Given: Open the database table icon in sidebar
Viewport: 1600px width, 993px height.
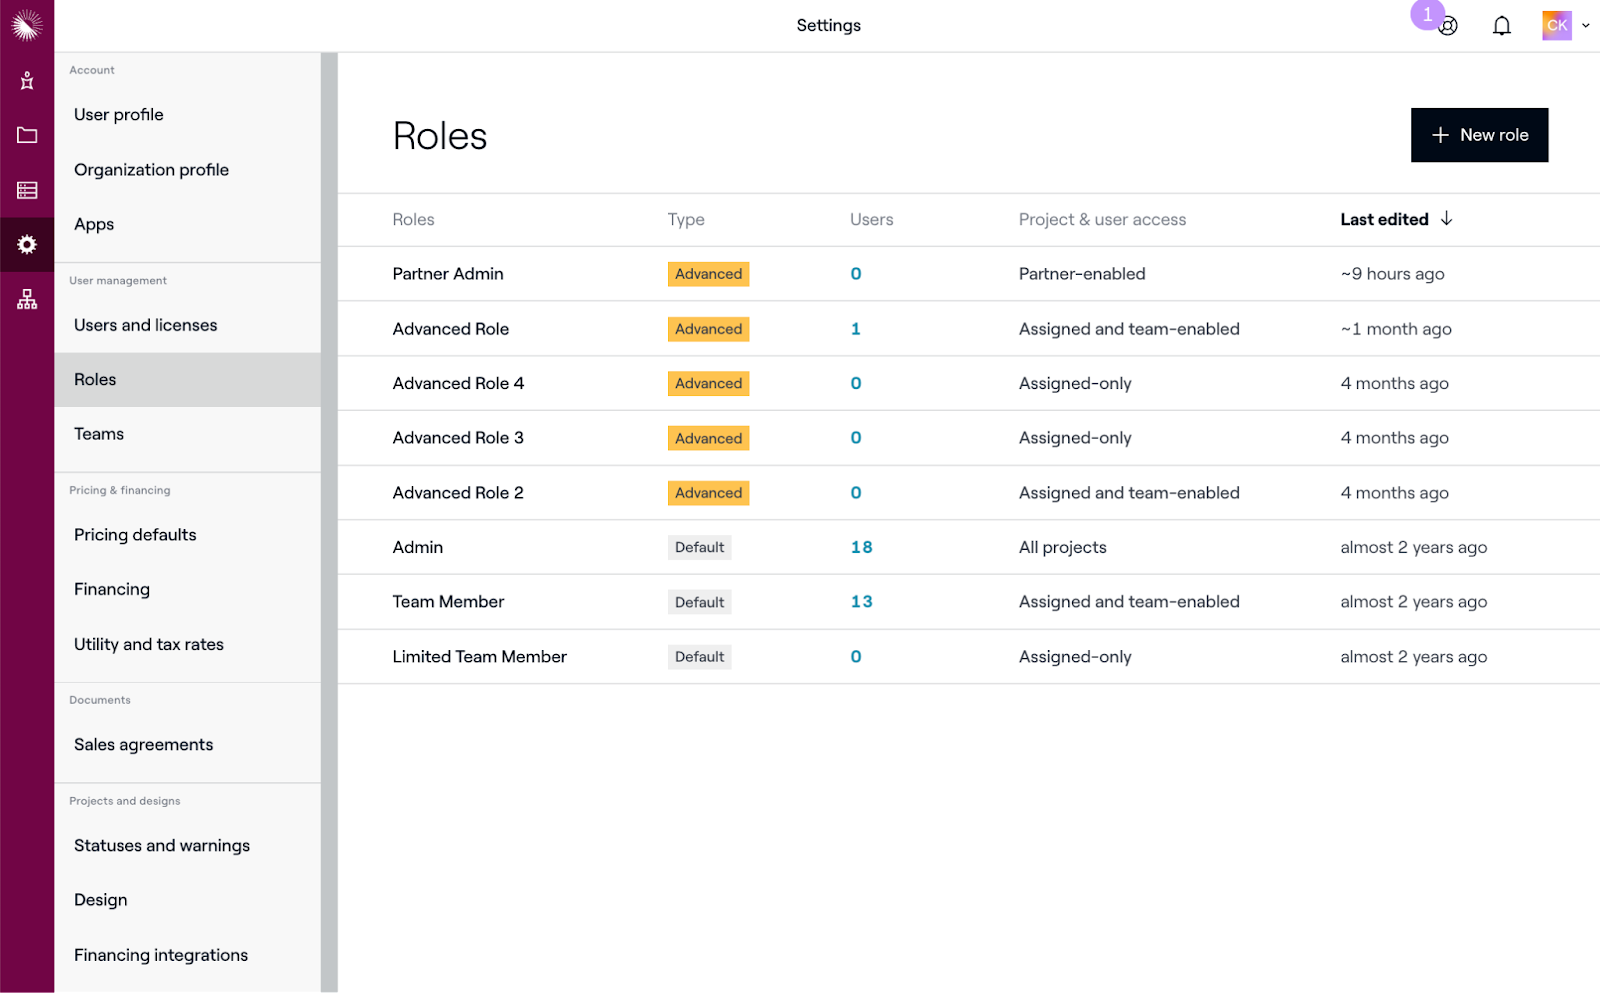Looking at the screenshot, I should [x=27, y=190].
